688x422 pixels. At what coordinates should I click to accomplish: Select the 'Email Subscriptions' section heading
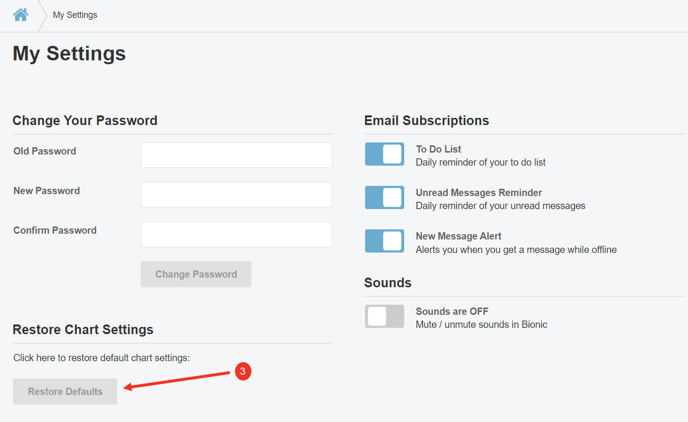pyautogui.click(x=426, y=121)
